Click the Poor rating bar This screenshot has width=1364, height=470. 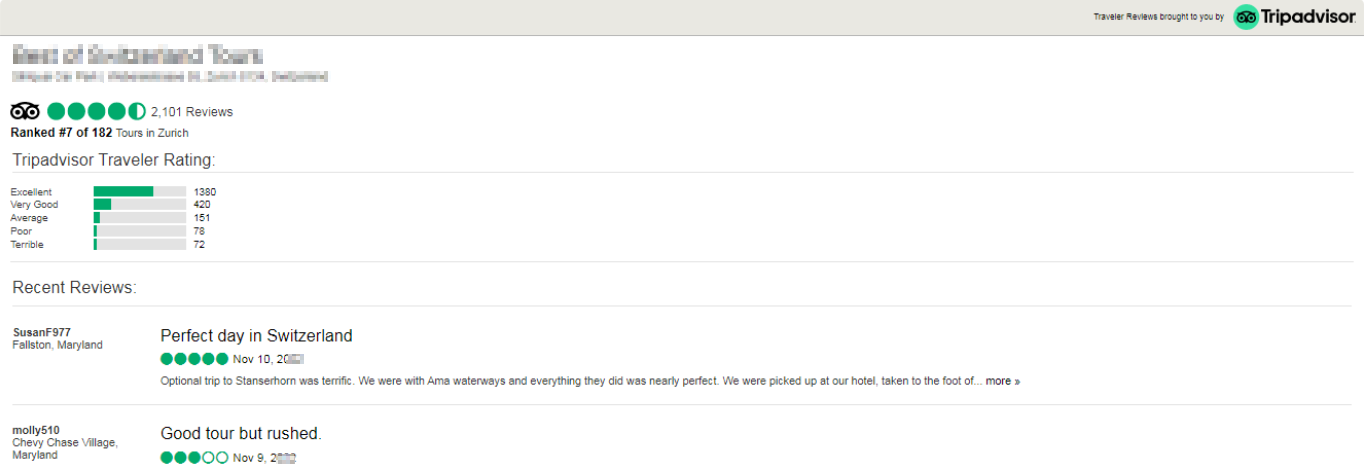coord(139,231)
